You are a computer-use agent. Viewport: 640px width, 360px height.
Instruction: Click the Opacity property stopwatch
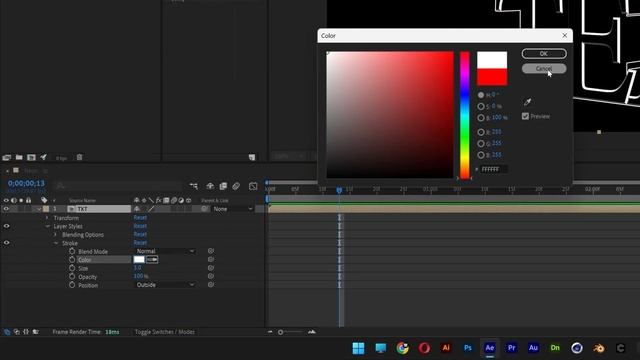[x=72, y=276]
